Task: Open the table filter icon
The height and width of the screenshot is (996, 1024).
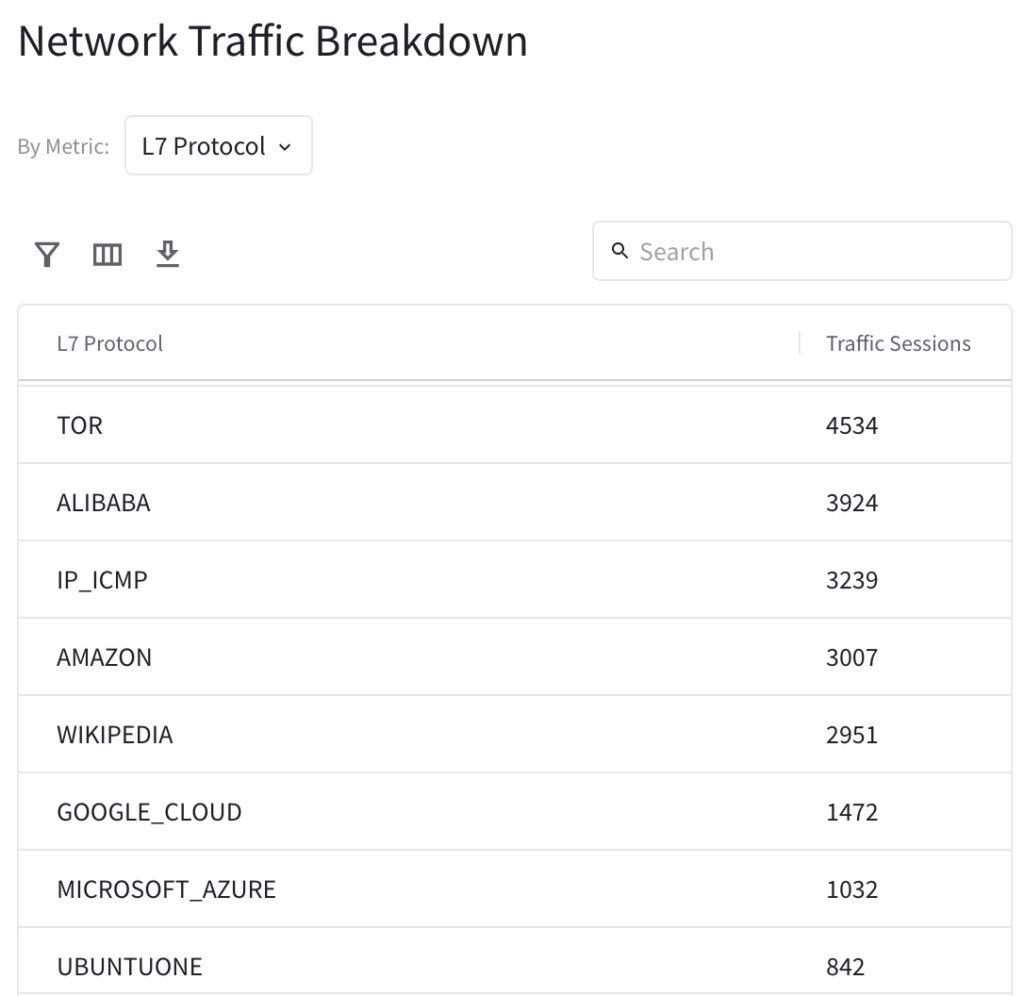Action: pyautogui.click(x=47, y=254)
